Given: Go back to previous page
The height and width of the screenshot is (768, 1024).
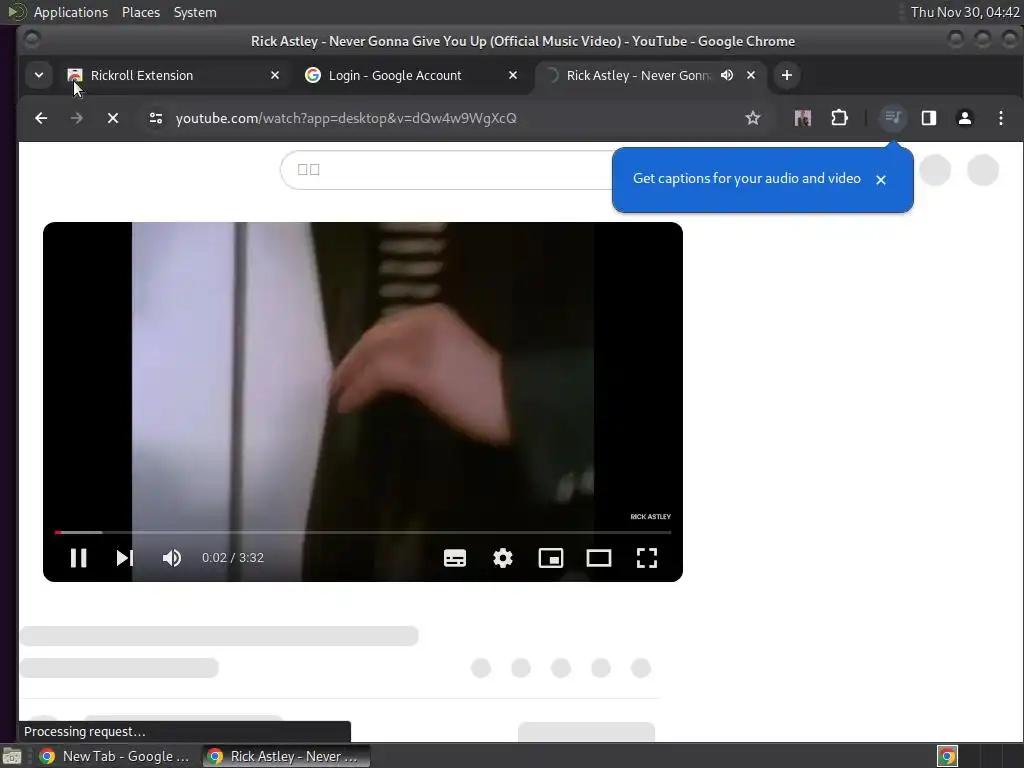Looking at the screenshot, I should click(x=41, y=118).
